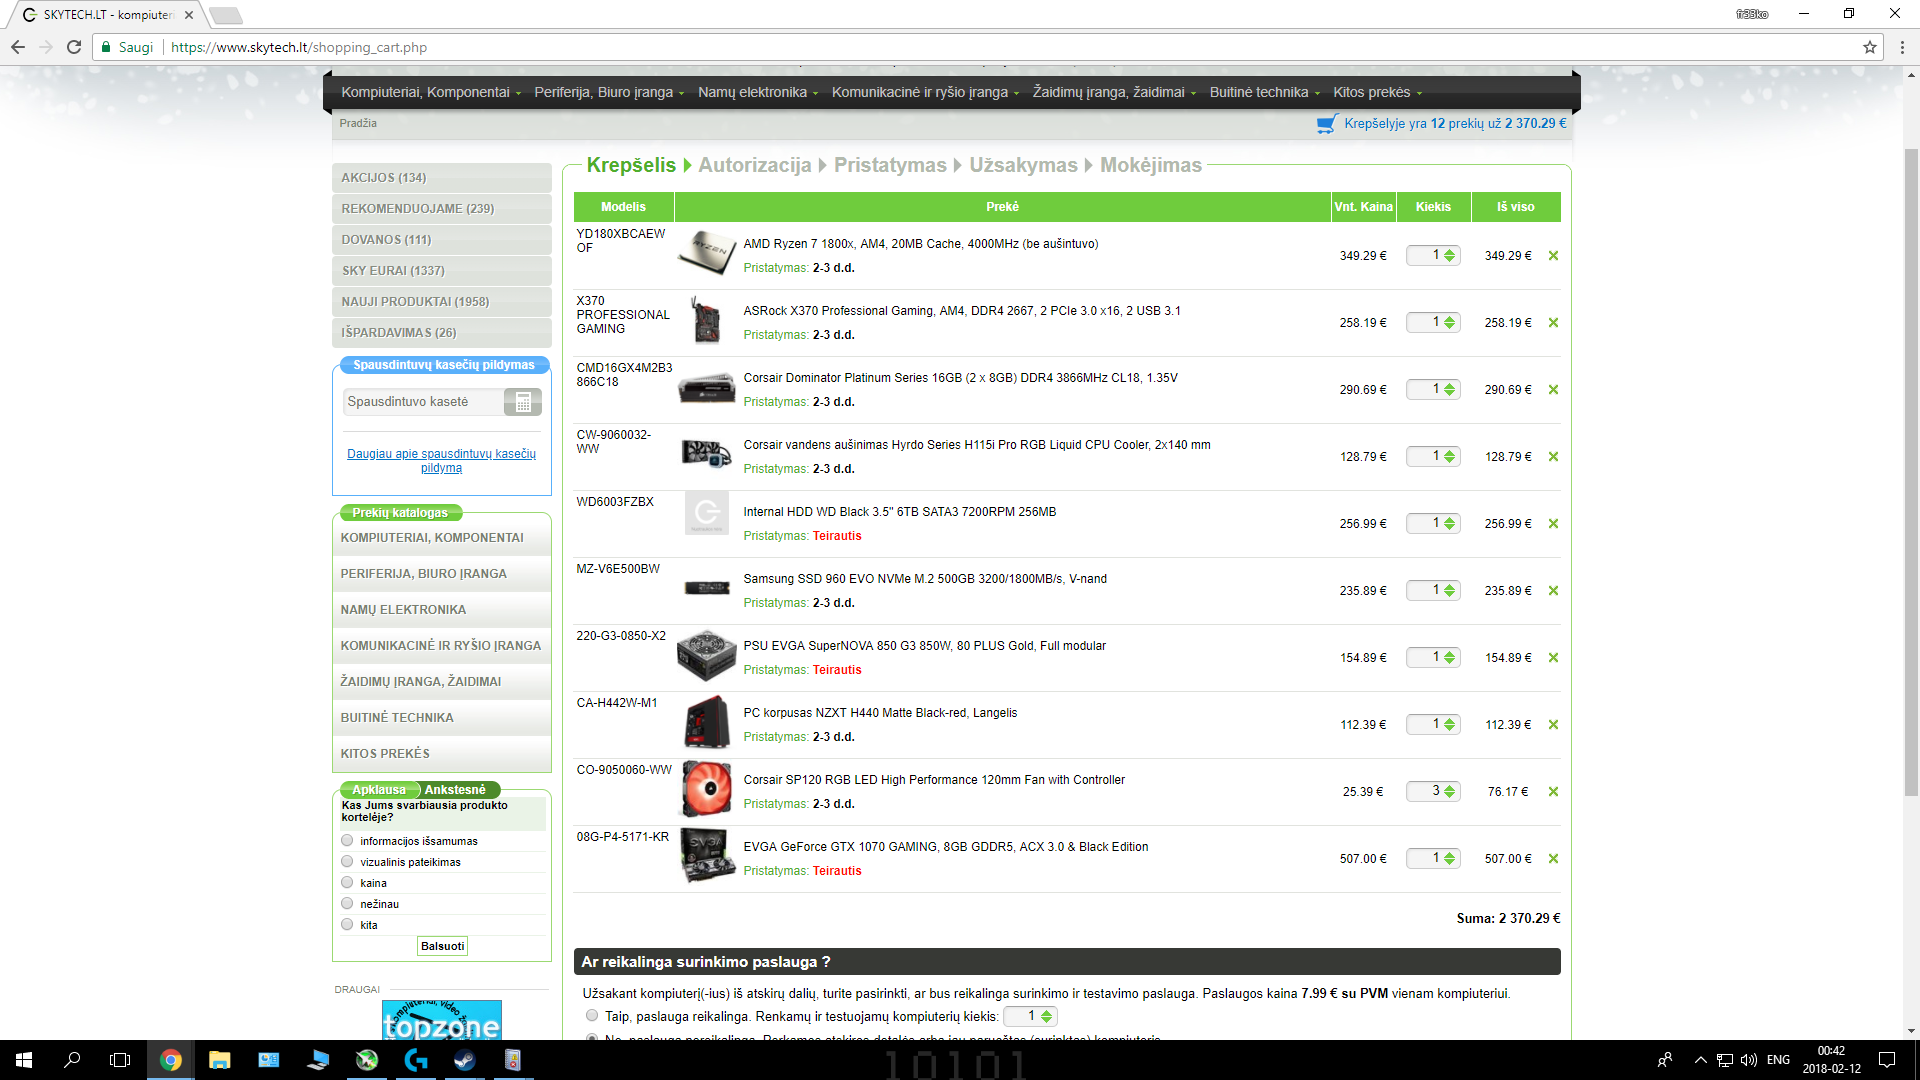Open Chrome menu with three dots
This screenshot has height=1080, width=1920.
click(x=1902, y=47)
